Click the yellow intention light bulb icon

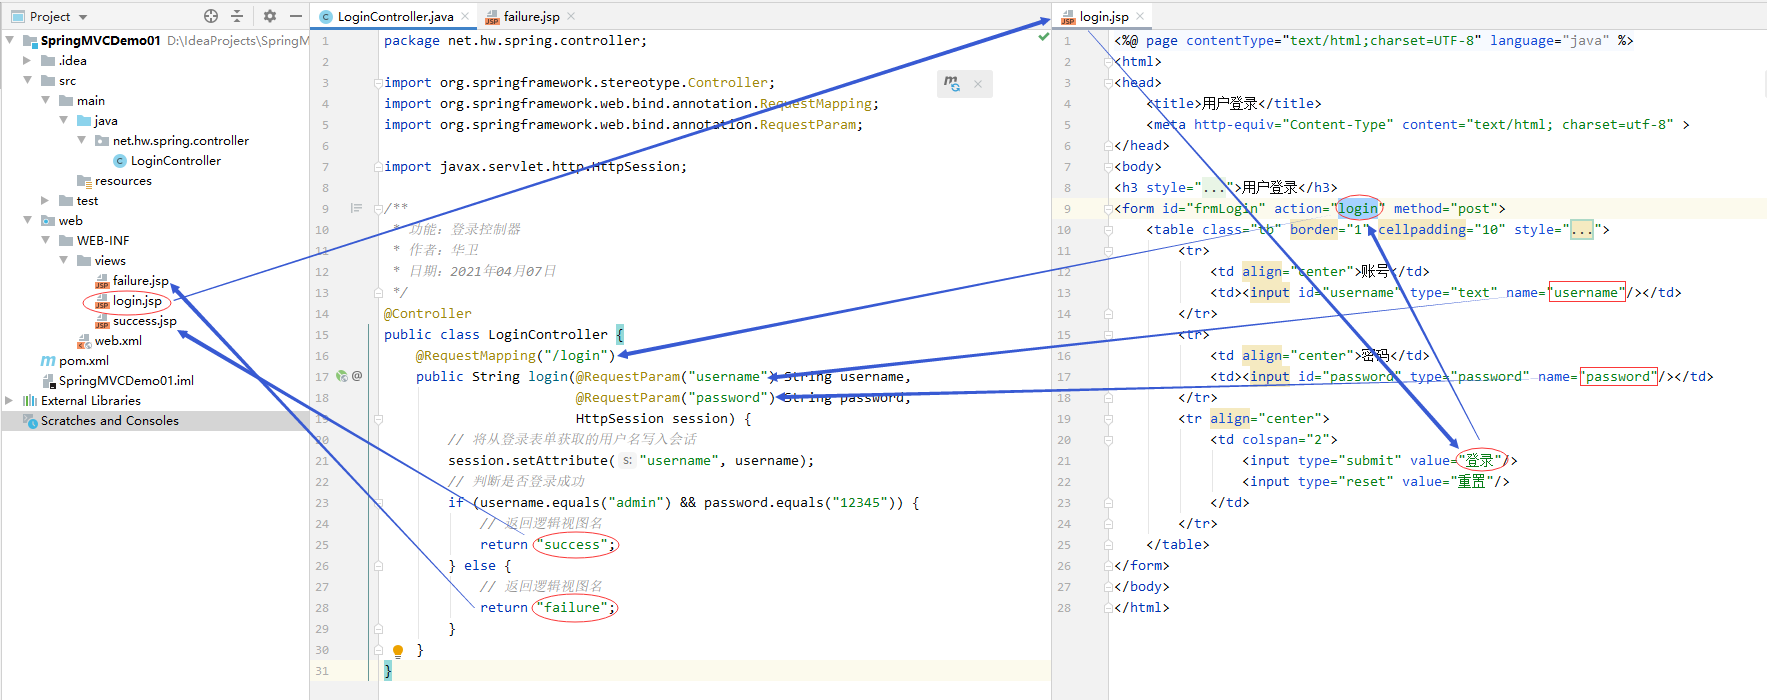tap(397, 651)
